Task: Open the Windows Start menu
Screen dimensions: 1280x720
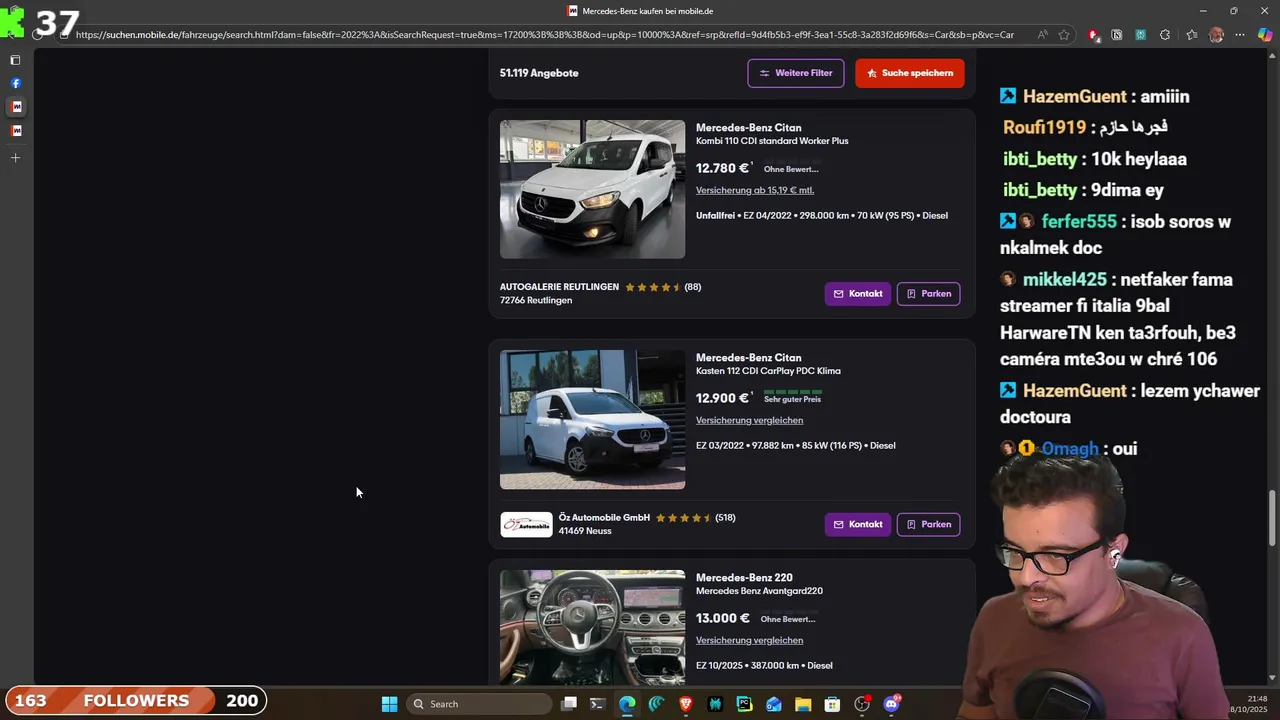Action: click(389, 704)
